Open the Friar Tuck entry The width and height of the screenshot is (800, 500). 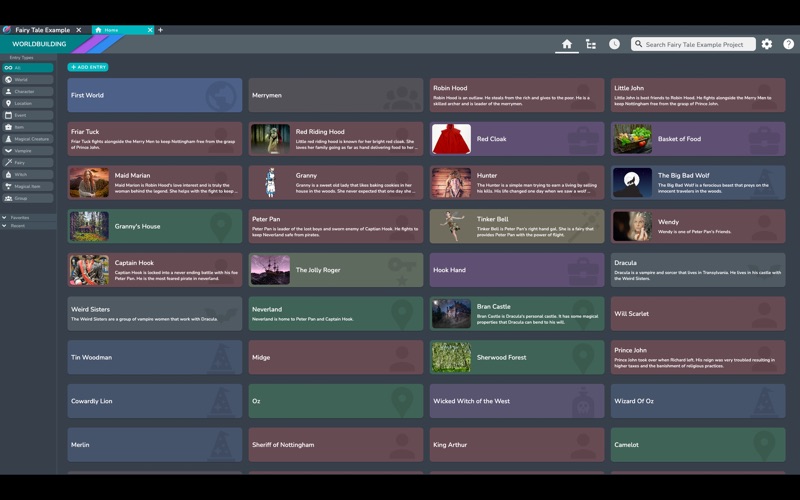(x=155, y=139)
